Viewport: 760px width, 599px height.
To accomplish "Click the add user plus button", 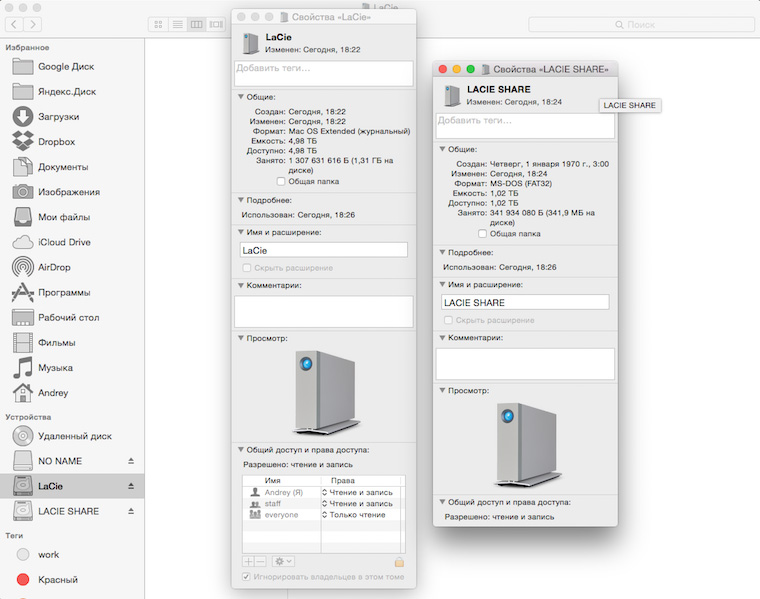I will click(249, 562).
